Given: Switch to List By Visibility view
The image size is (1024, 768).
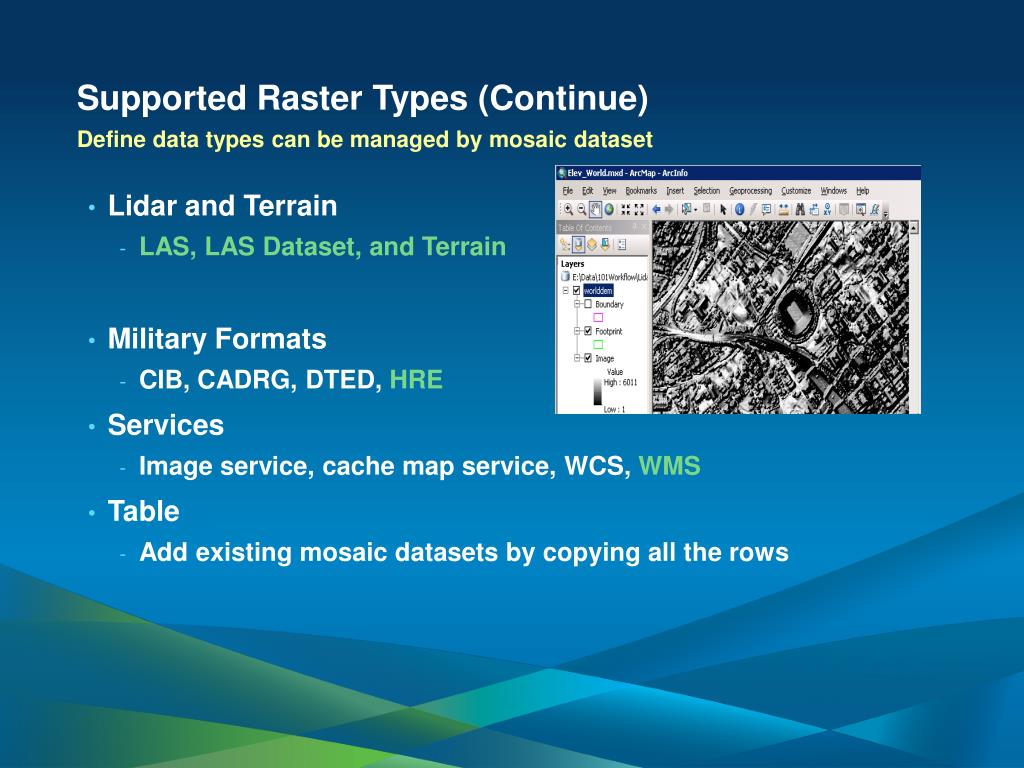Looking at the screenshot, I should point(592,245).
